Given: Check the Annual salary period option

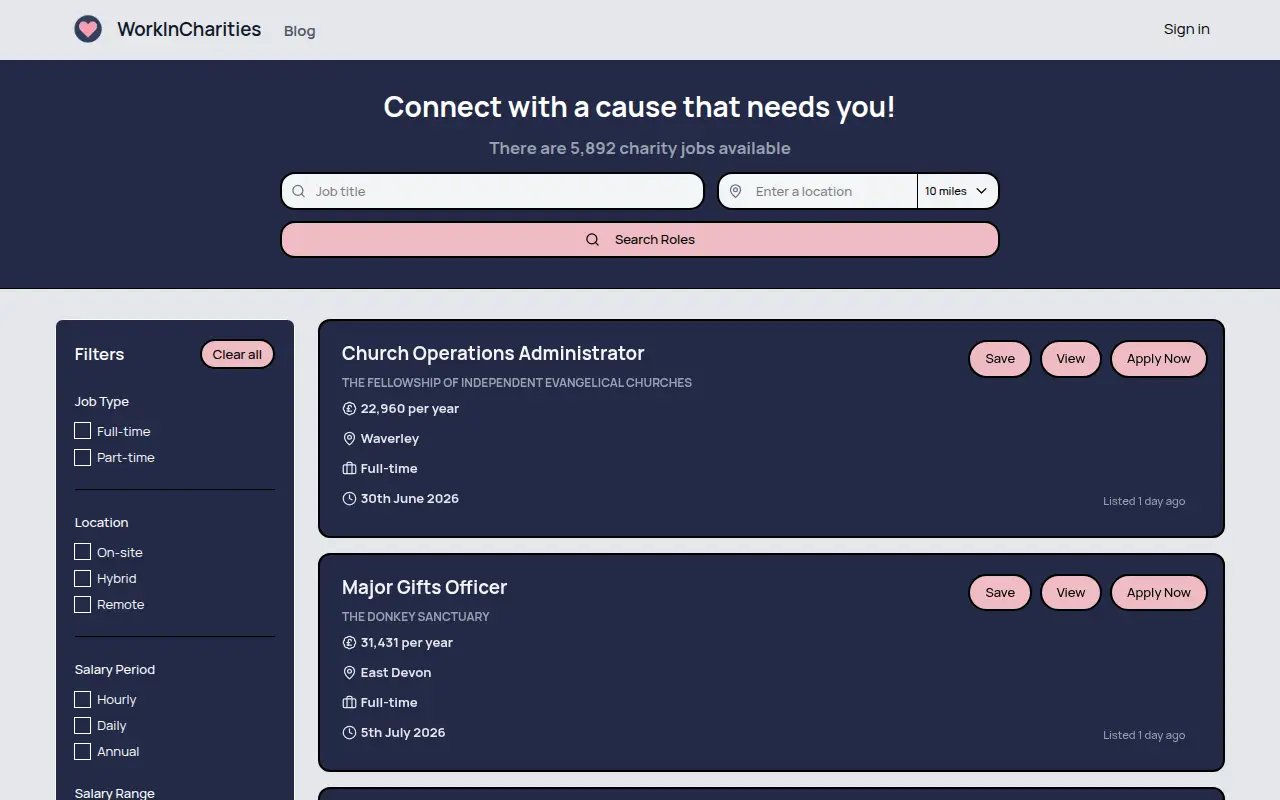Looking at the screenshot, I should click(x=83, y=751).
